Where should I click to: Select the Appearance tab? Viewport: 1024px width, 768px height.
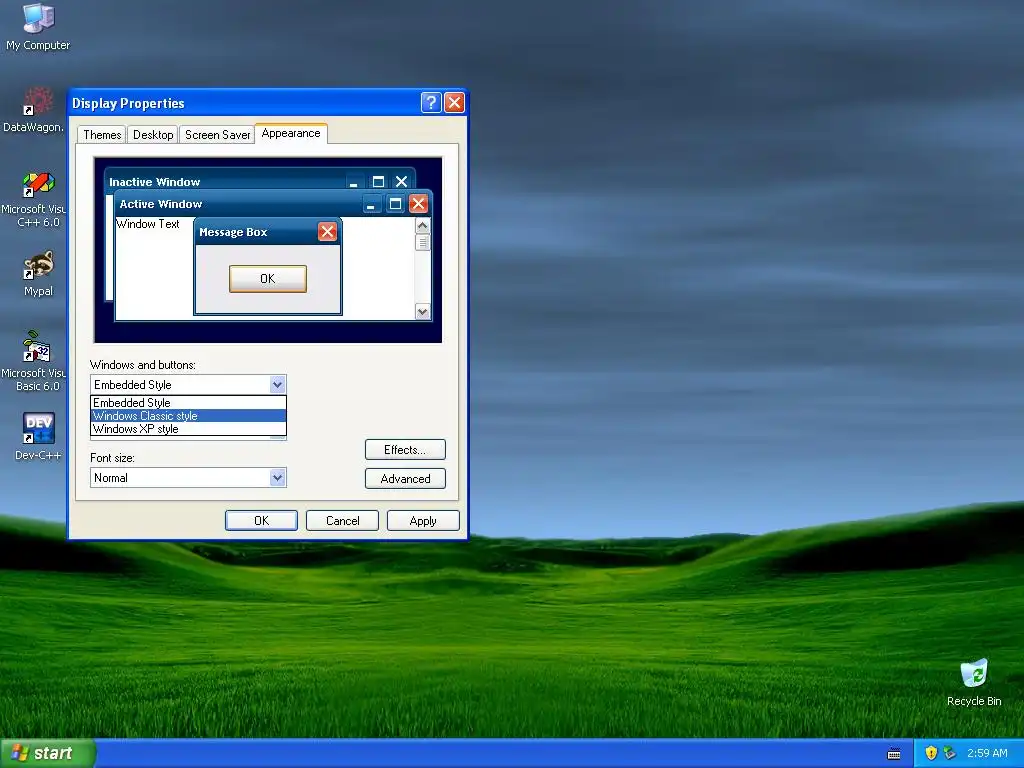point(291,133)
